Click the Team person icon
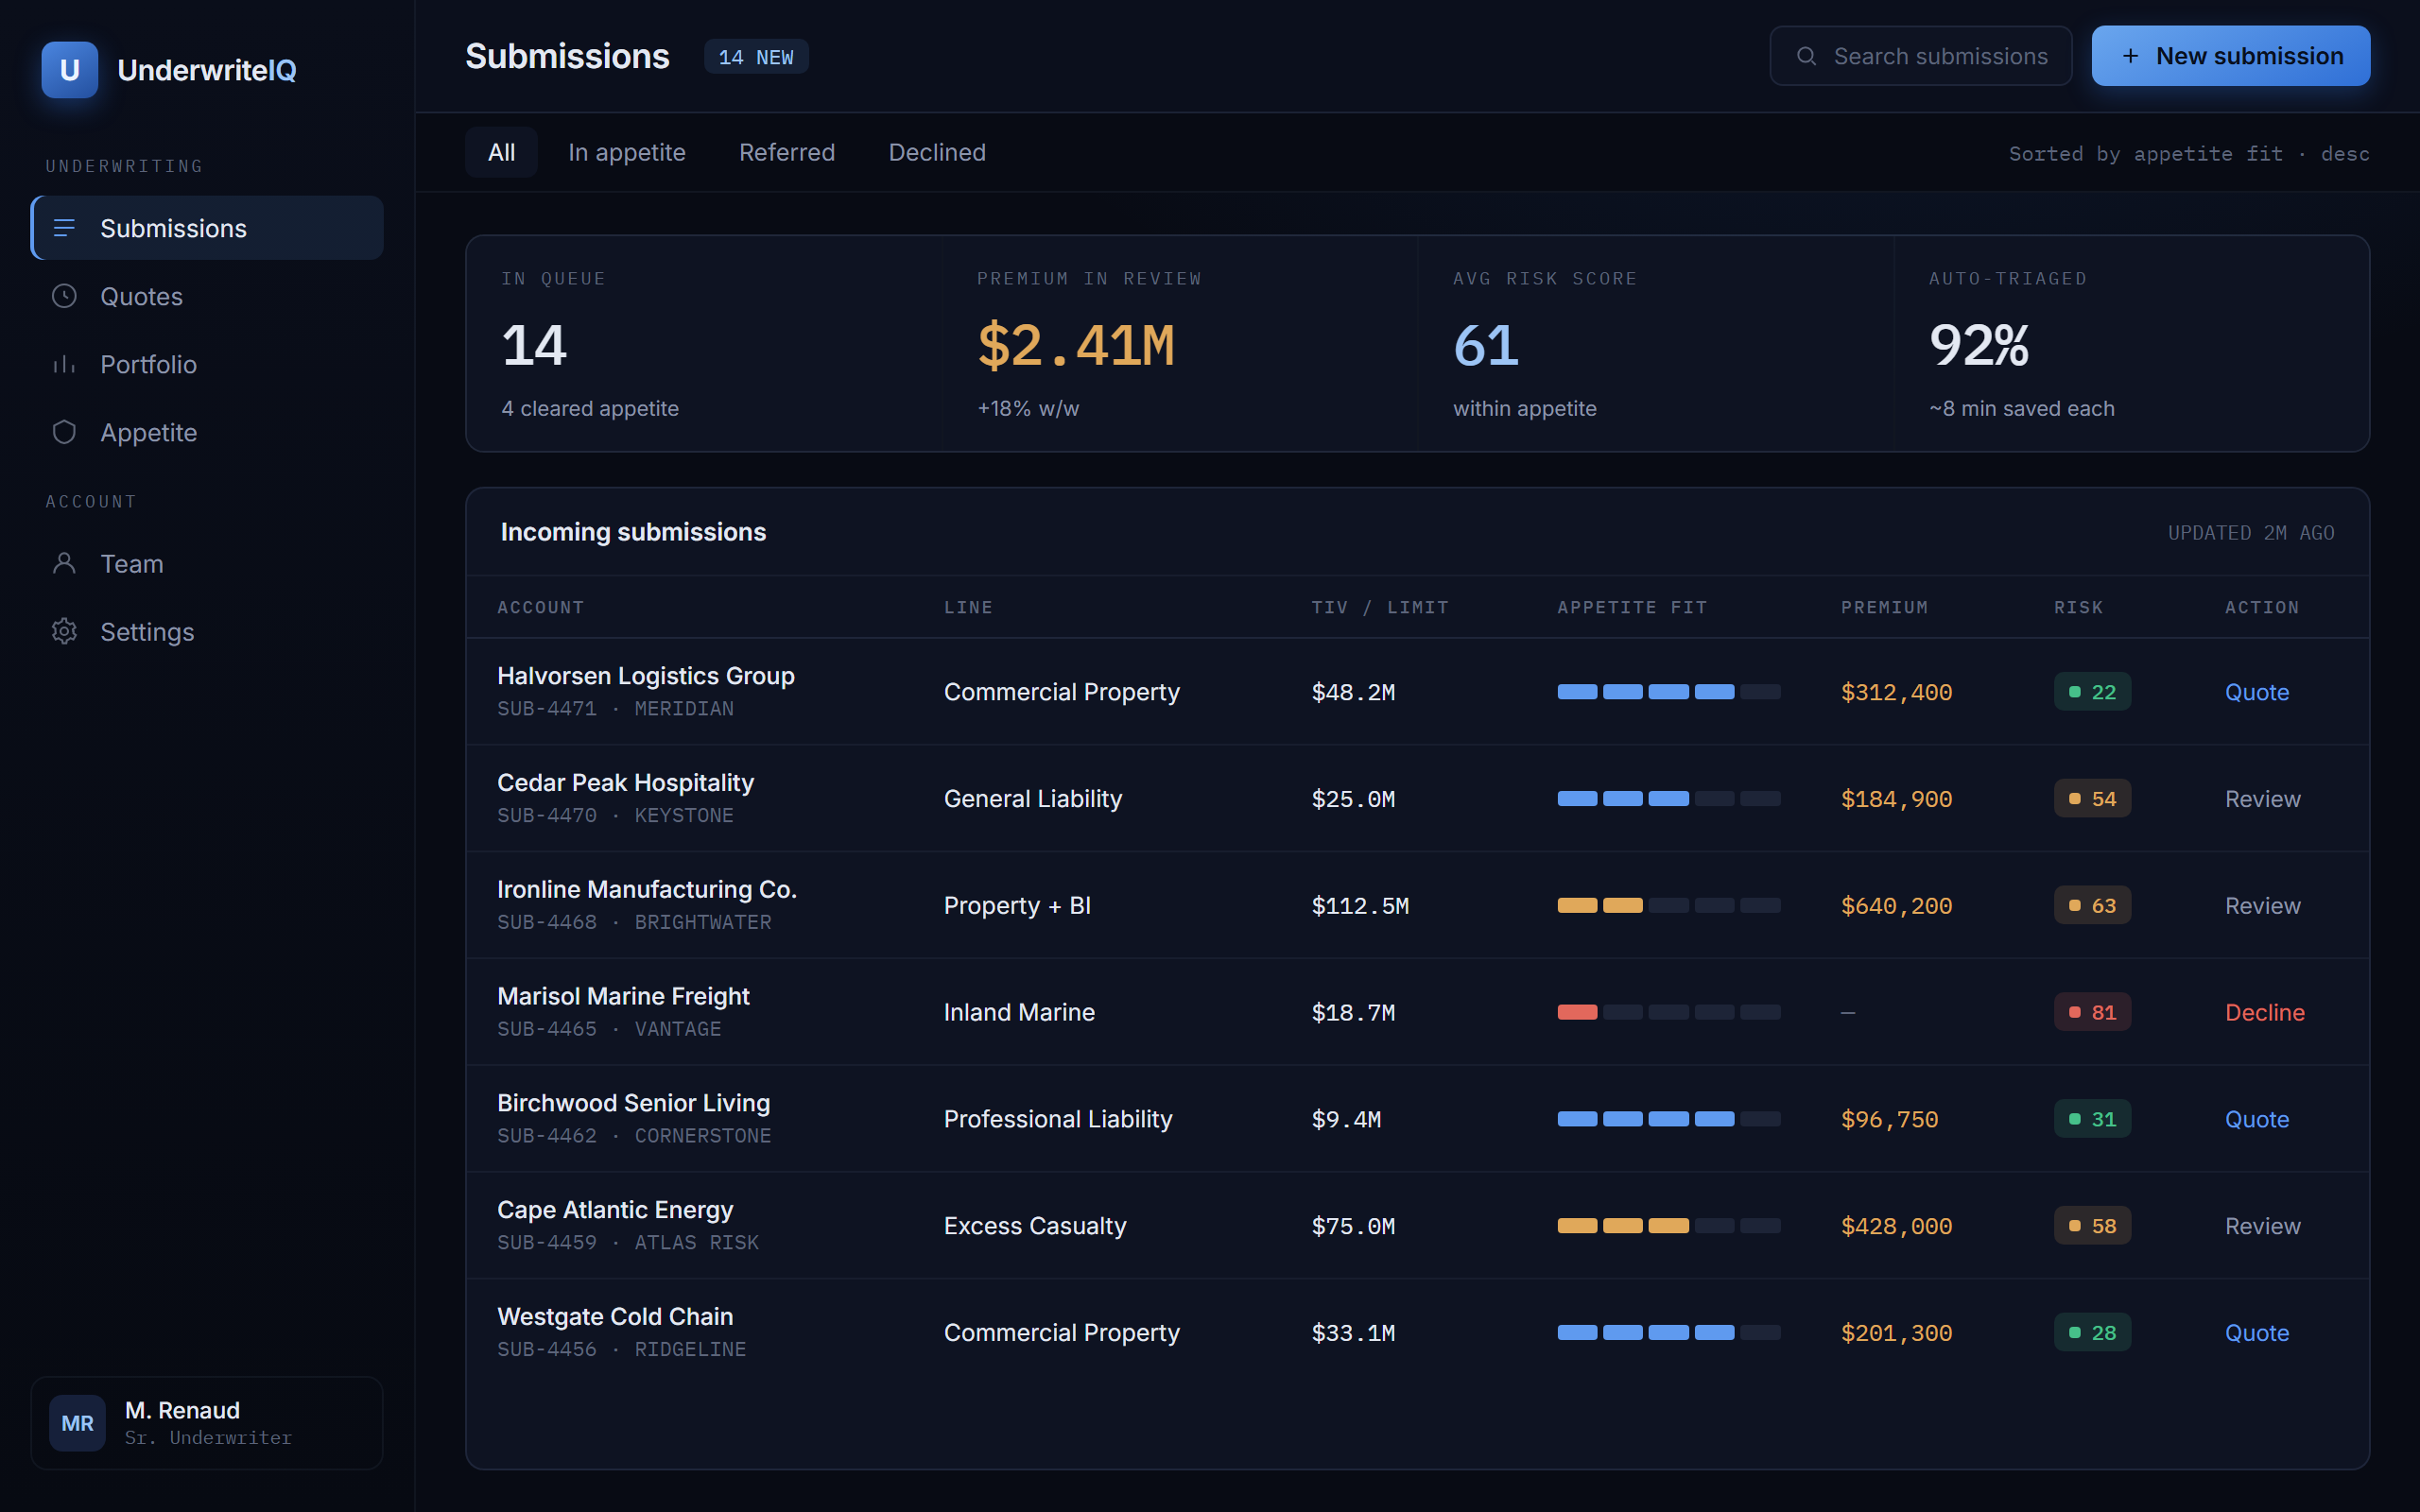 pos(64,563)
